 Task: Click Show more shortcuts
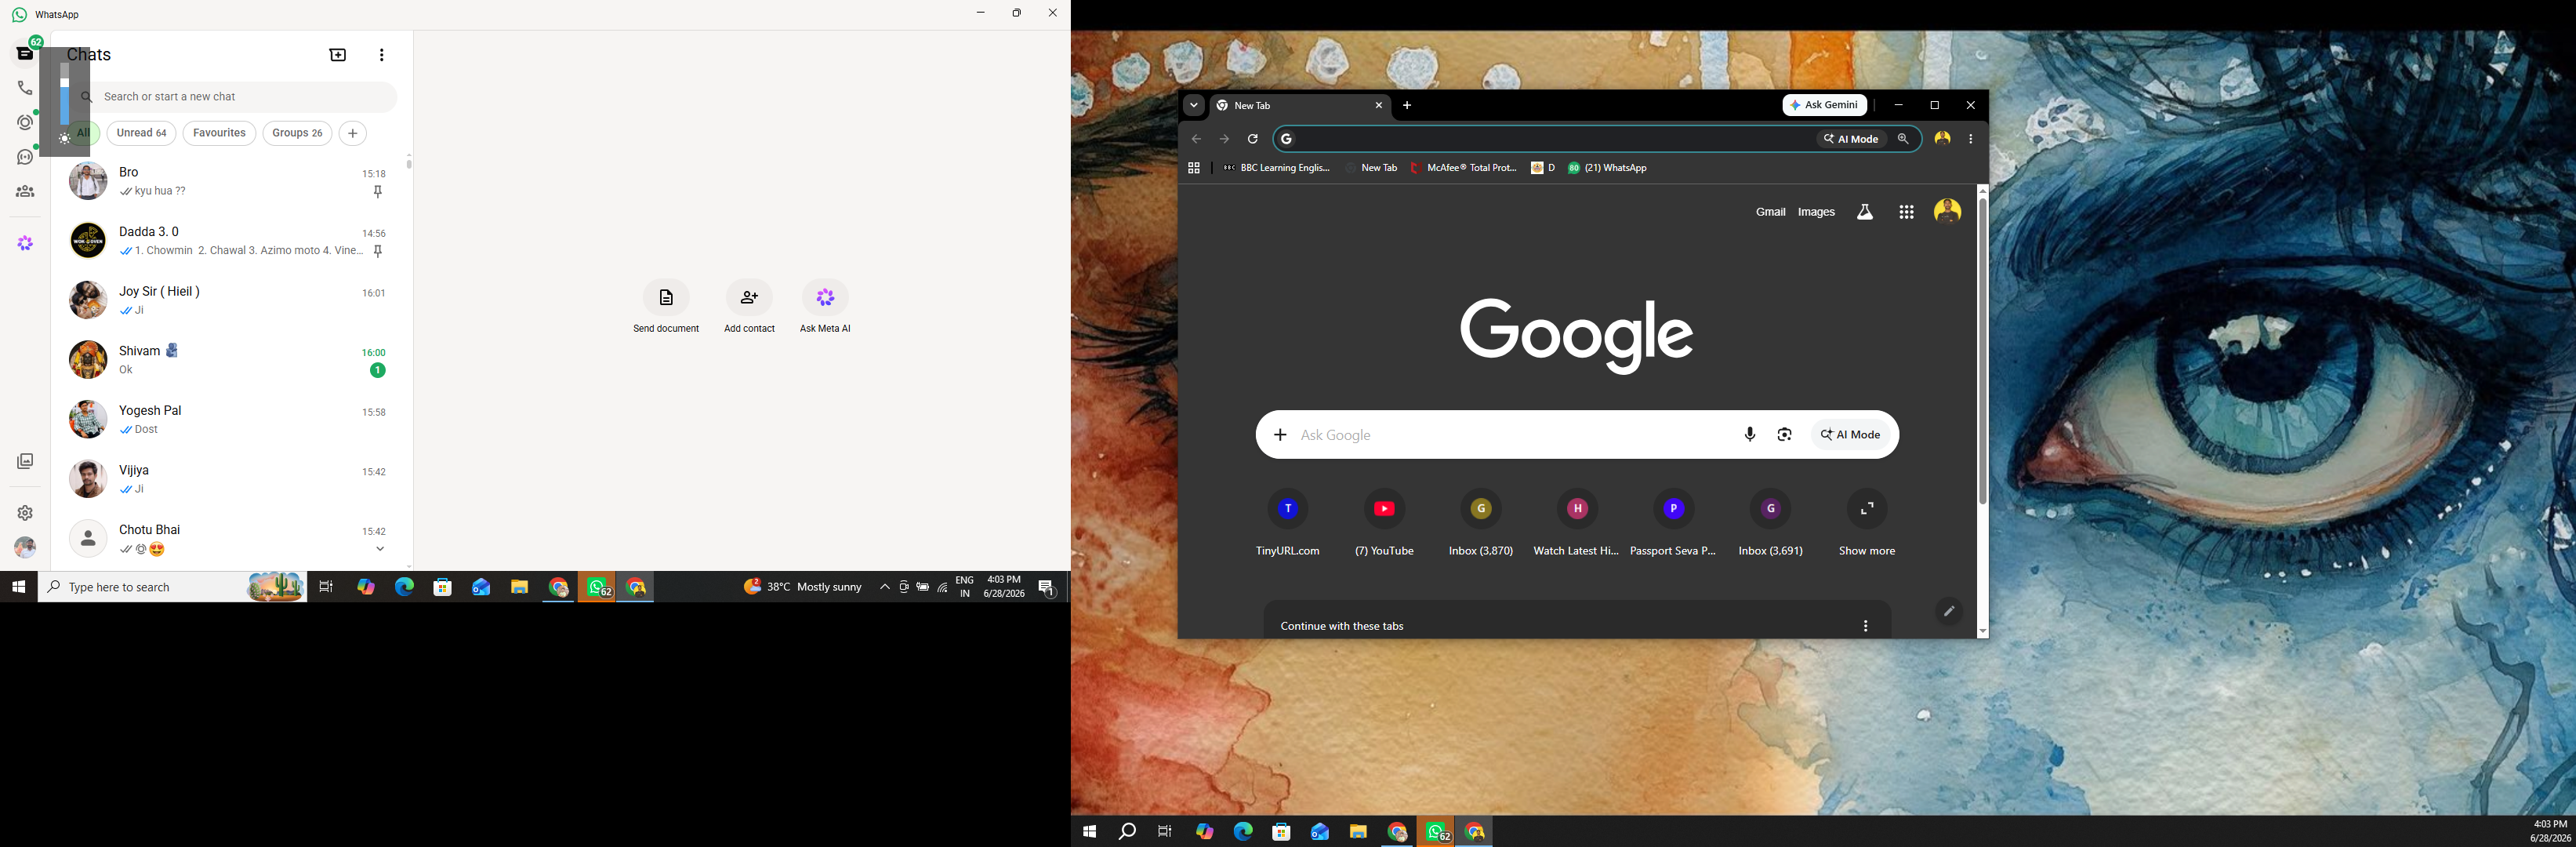click(x=1867, y=524)
